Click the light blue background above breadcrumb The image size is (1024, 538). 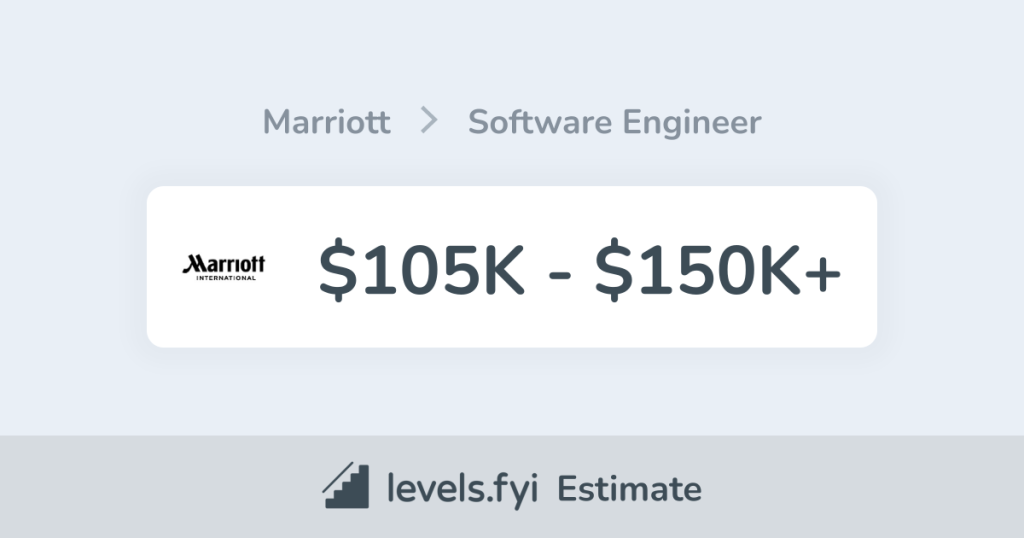click(x=512, y=50)
